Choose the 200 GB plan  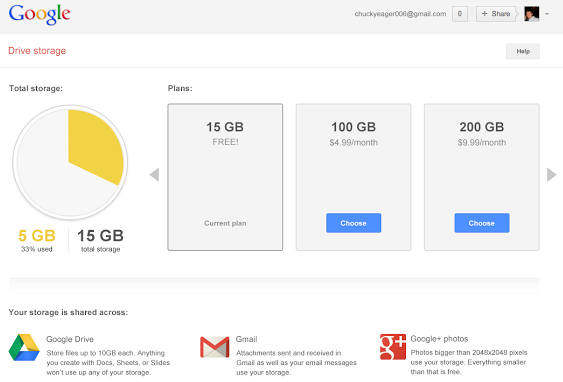pyautogui.click(x=481, y=223)
